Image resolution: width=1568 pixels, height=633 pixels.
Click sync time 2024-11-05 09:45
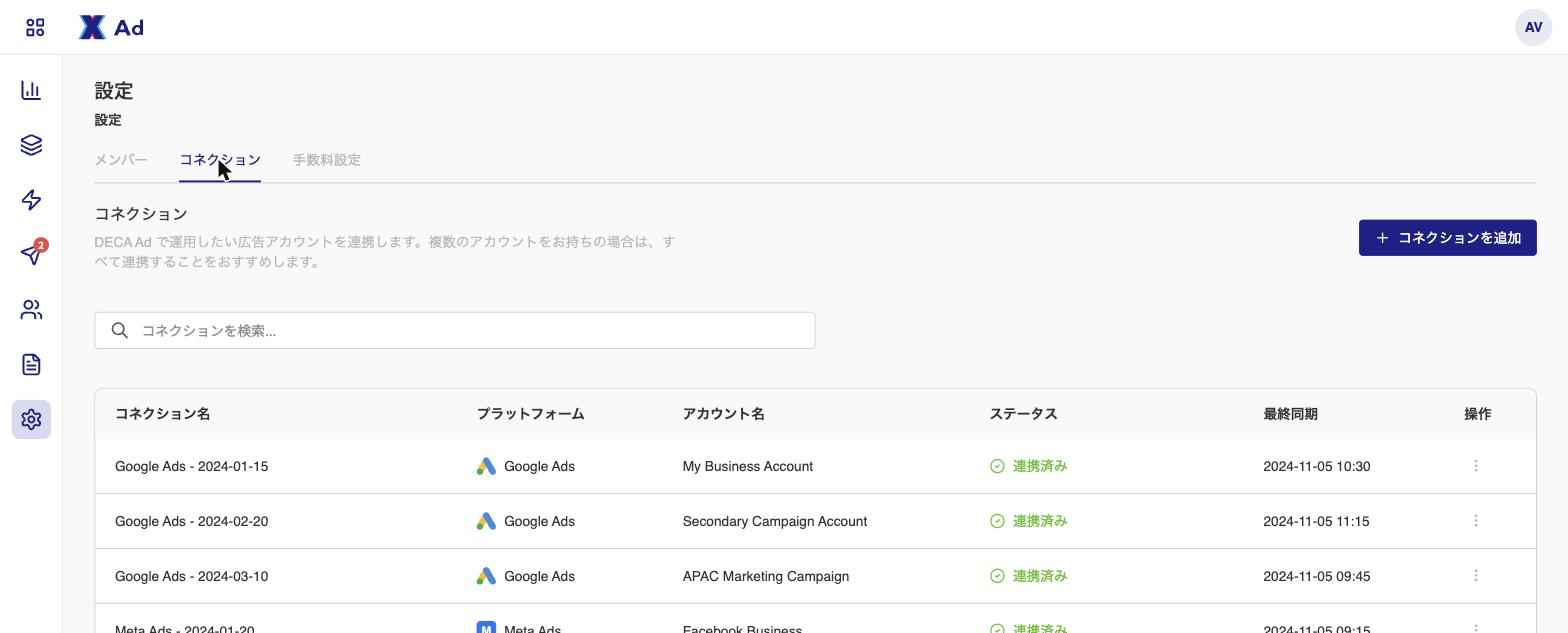point(1316,576)
